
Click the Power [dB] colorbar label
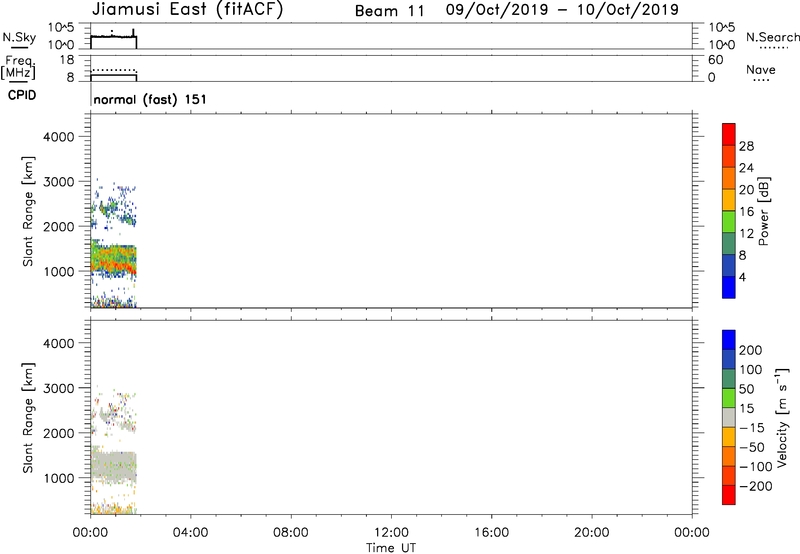click(x=763, y=211)
